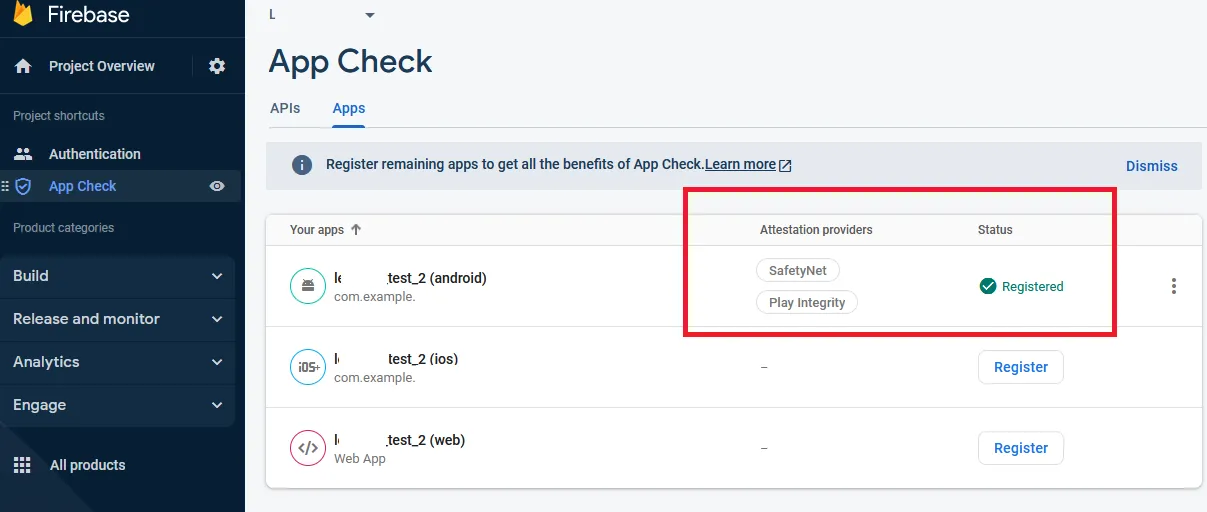Expand the Build category

pos(118,276)
